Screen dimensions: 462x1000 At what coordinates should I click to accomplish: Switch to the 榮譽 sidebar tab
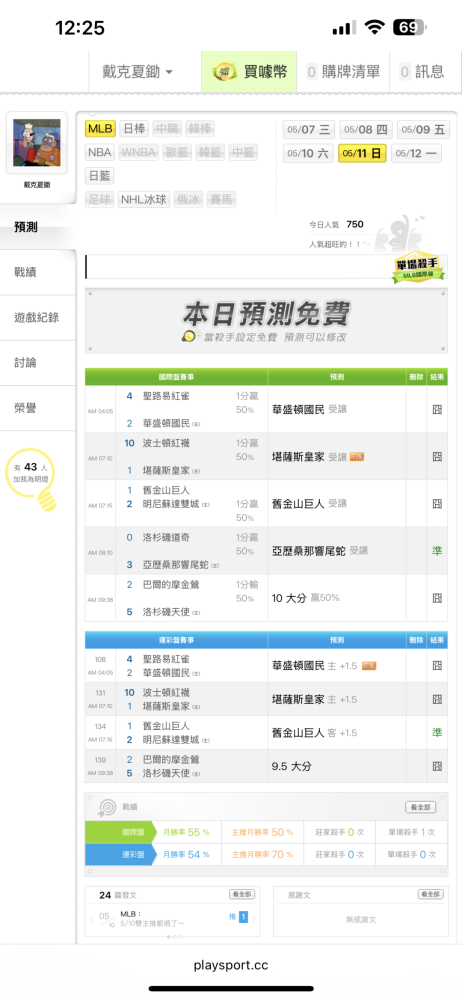click(x=38, y=408)
